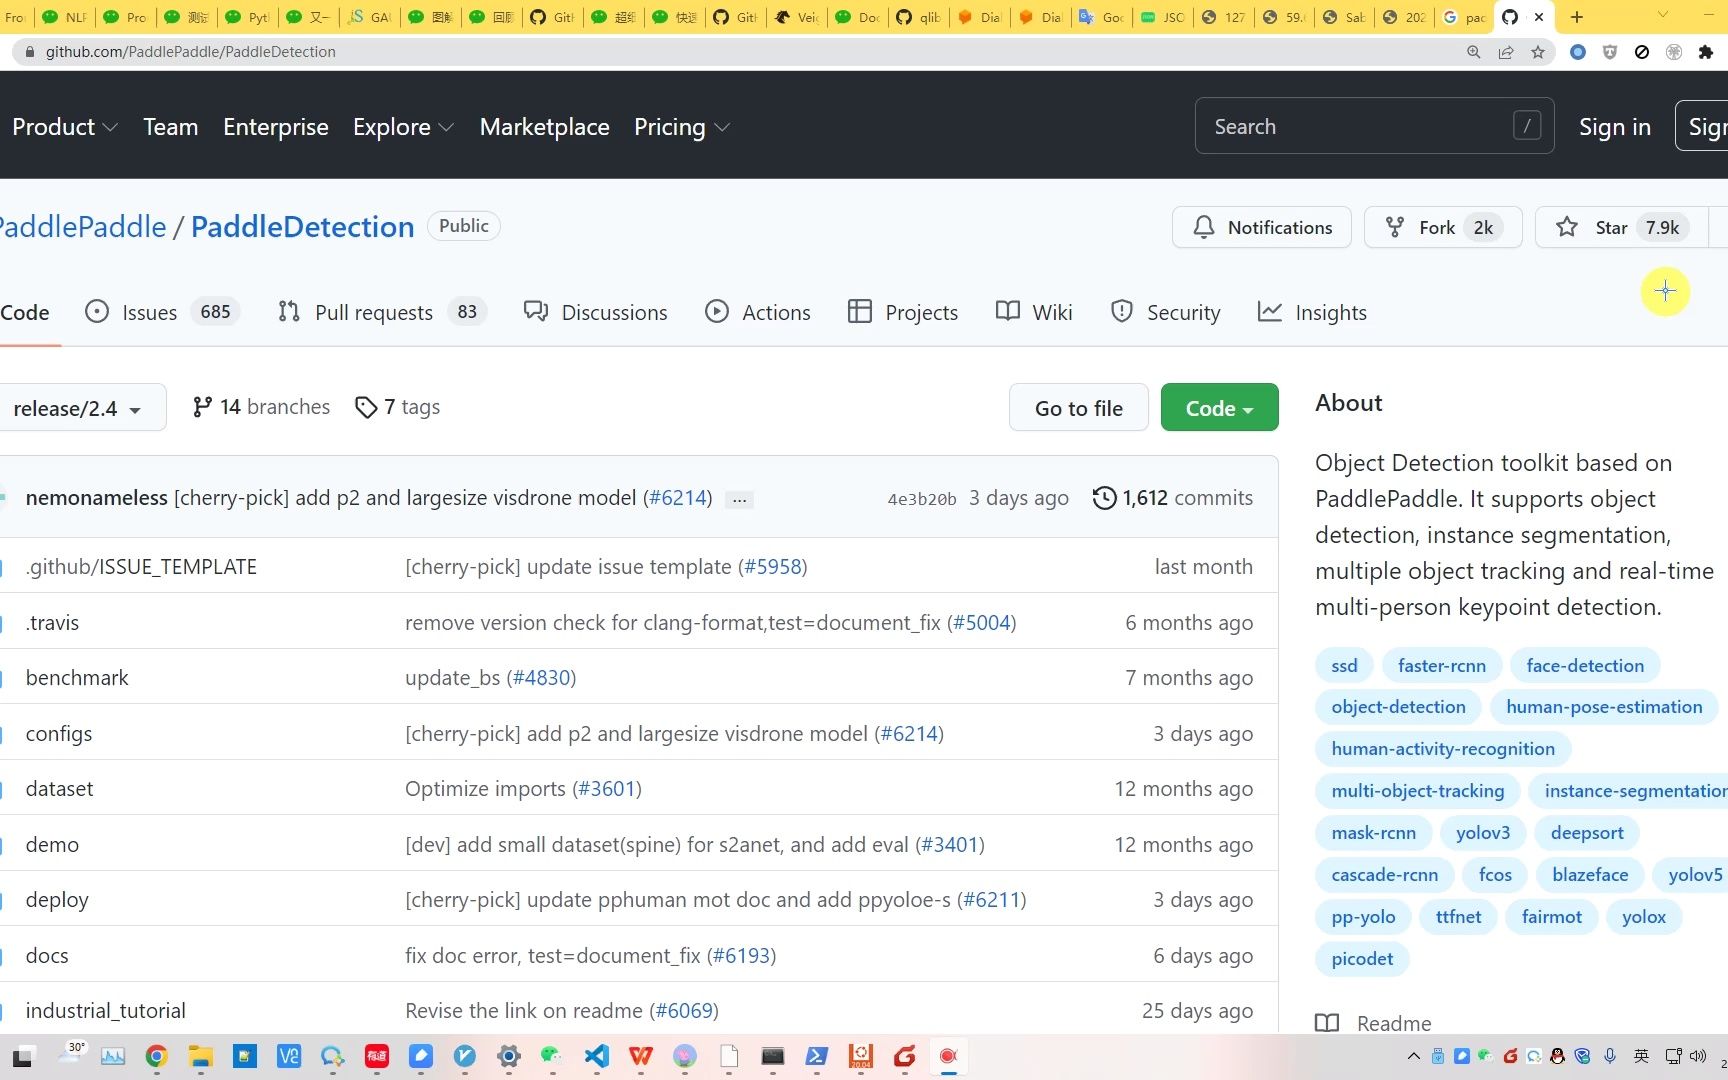The width and height of the screenshot is (1728, 1080).
Task: Open the nemonameless author link
Action: click(x=97, y=498)
